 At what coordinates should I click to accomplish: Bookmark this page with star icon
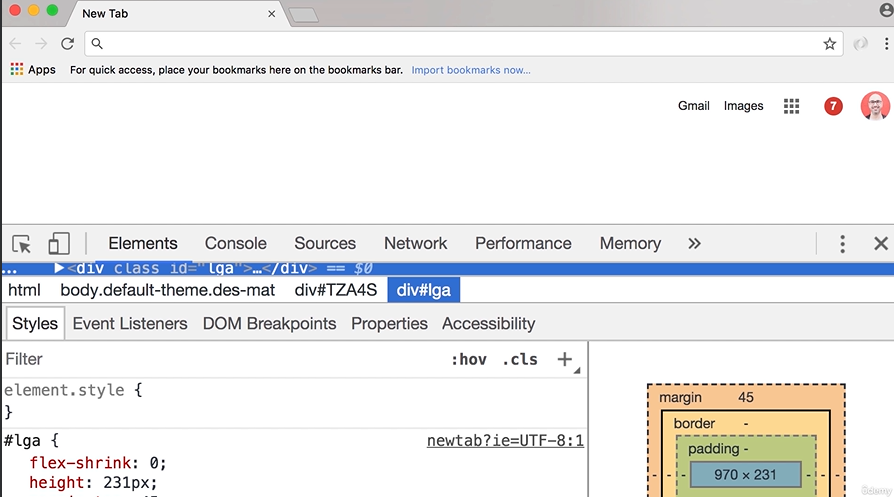point(829,44)
